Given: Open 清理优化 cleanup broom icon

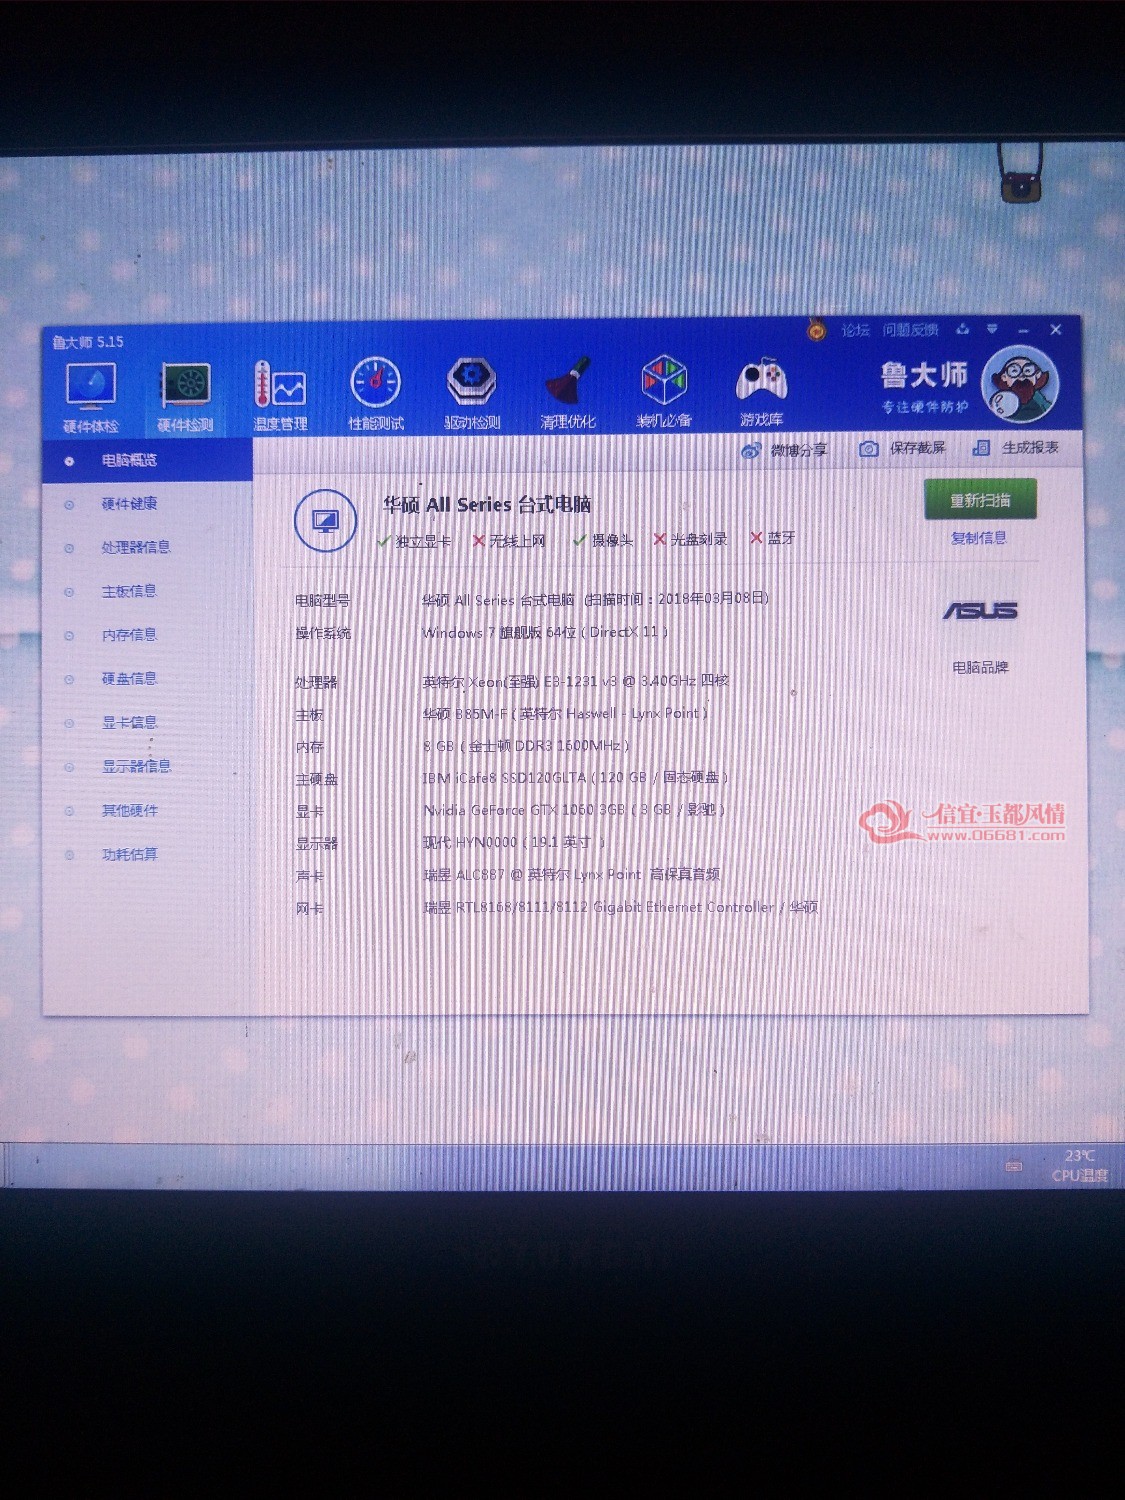Looking at the screenshot, I should click(x=568, y=393).
